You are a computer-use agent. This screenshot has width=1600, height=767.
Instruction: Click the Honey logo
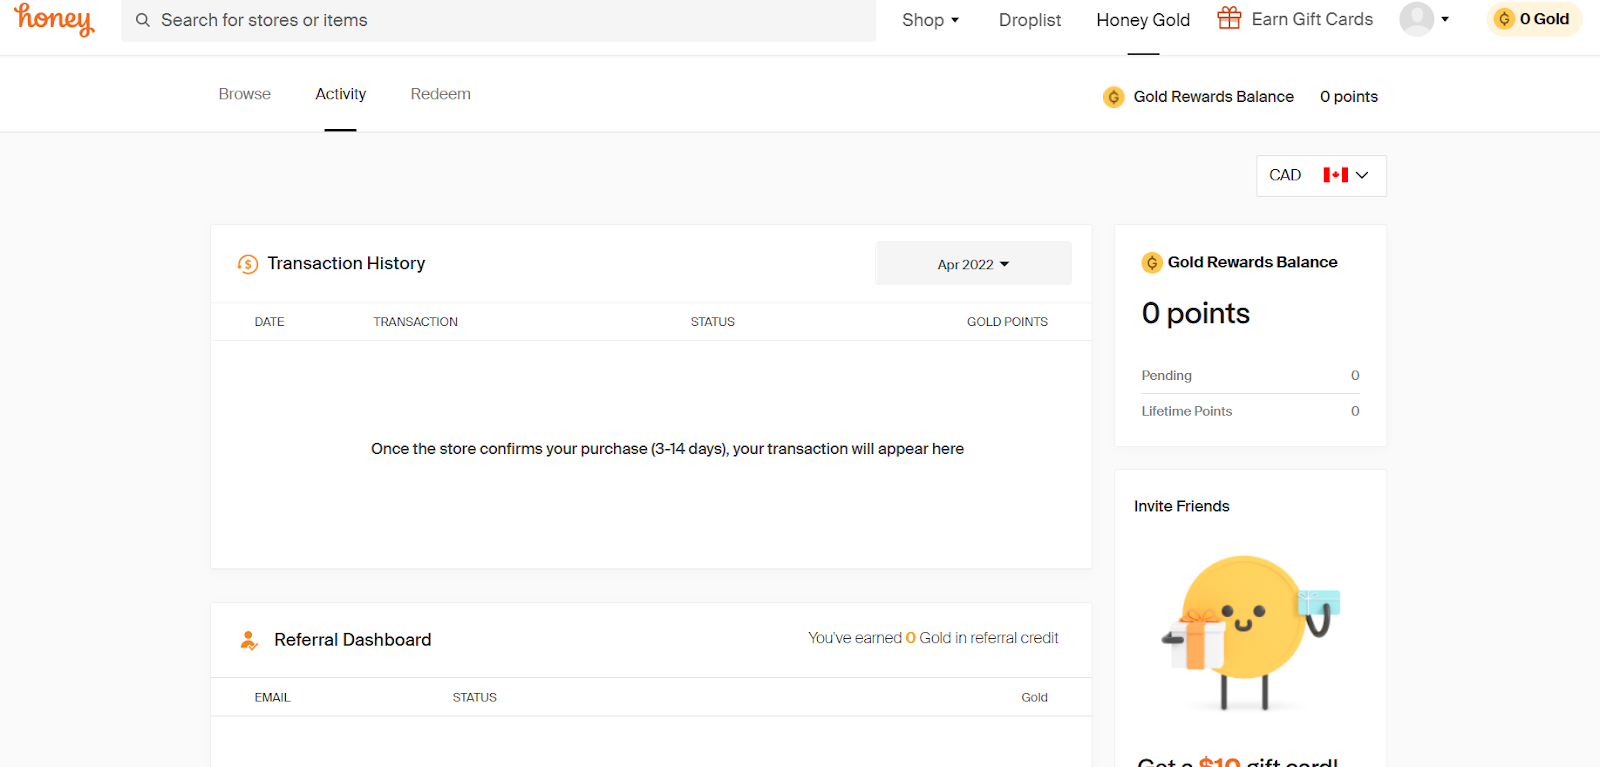[x=54, y=20]
